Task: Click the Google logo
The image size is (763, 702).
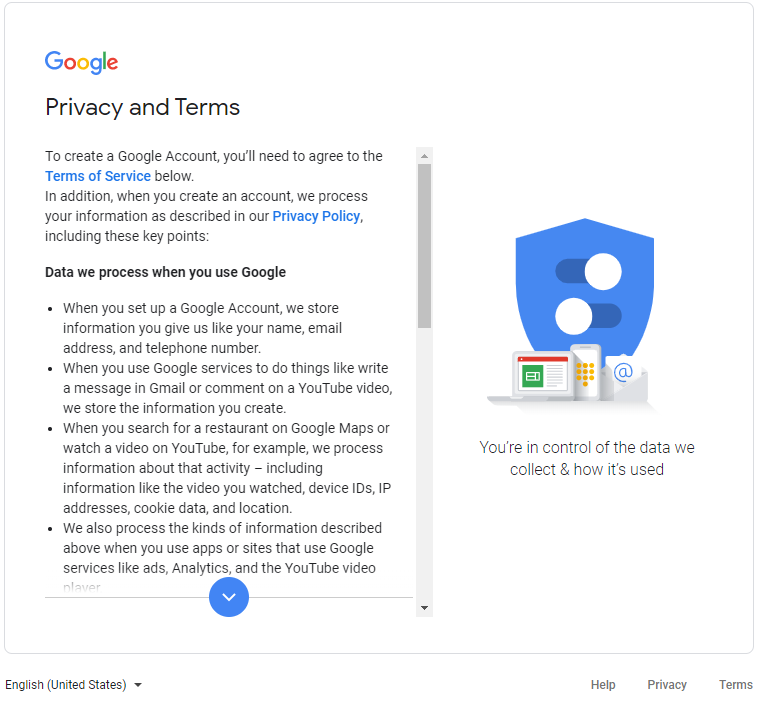Action: [x=82, y=63]
